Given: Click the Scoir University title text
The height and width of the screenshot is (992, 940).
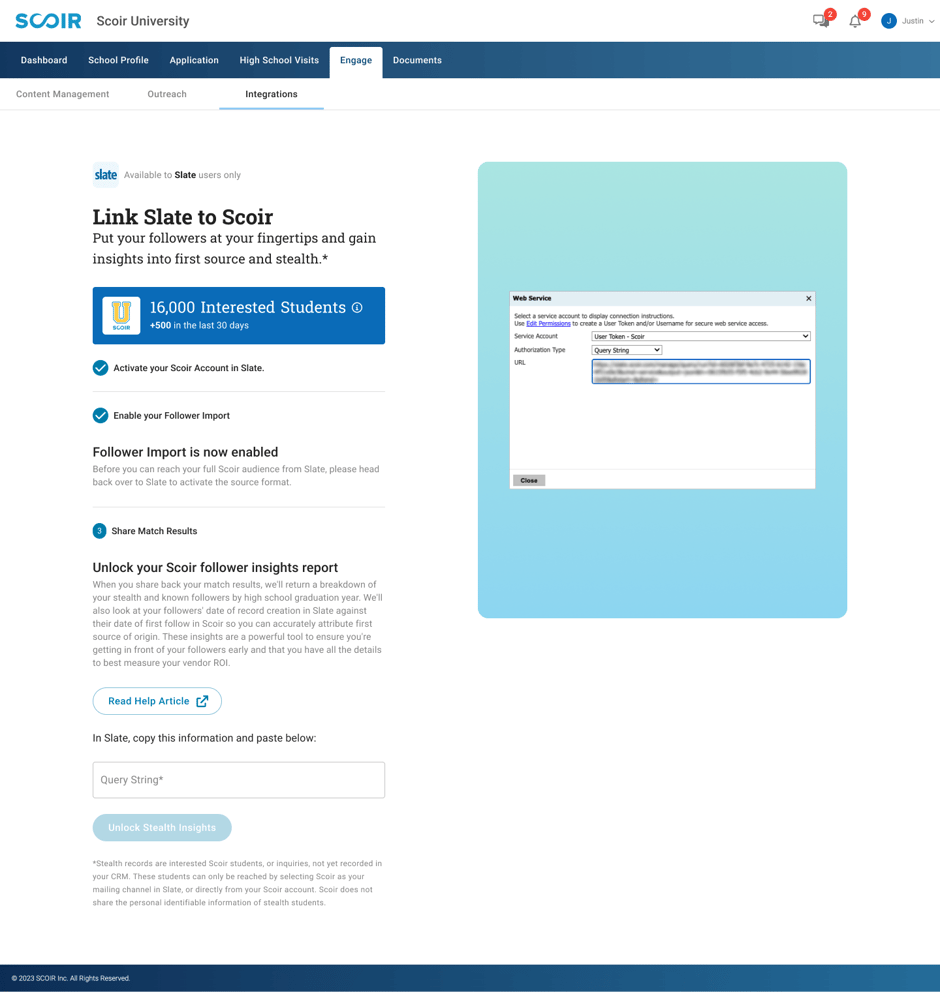Looking at the screenshot, I should coord(143,21).
